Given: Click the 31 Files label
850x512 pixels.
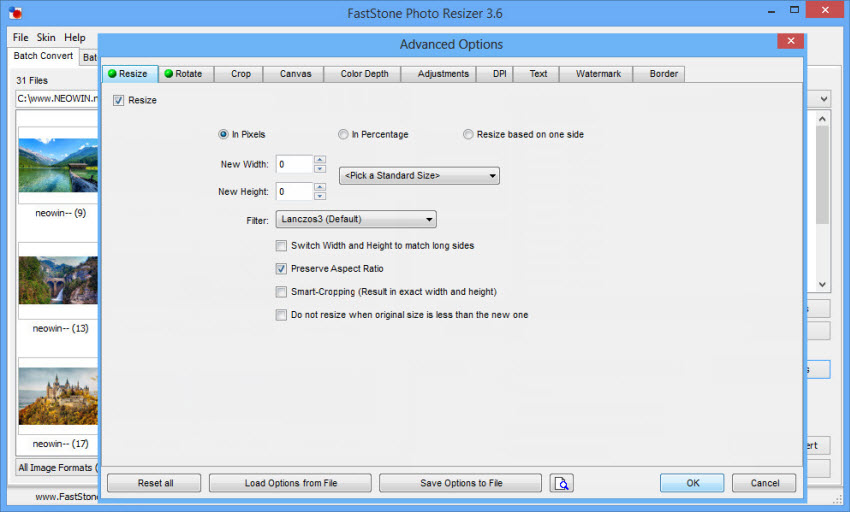Looking at the screenshot, I should pyautogui.click(x=32, y=80).
